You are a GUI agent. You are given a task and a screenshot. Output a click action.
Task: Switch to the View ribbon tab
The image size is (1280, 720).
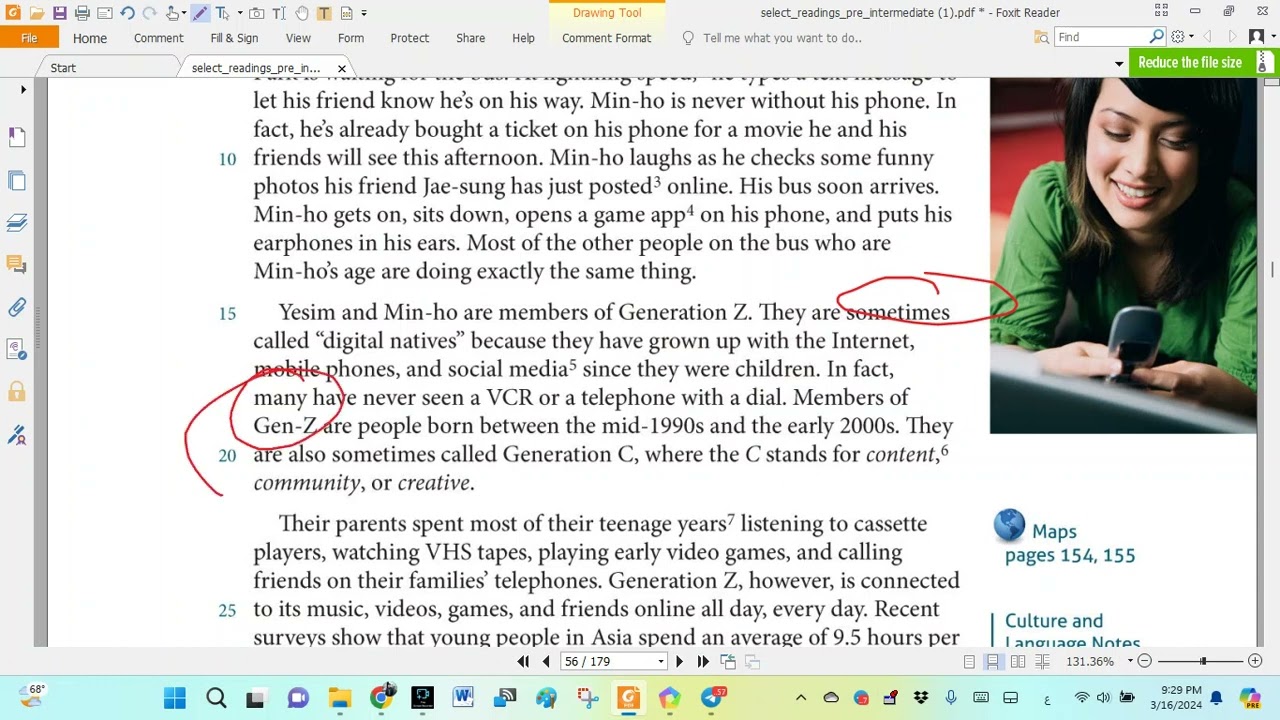(298, 38)
